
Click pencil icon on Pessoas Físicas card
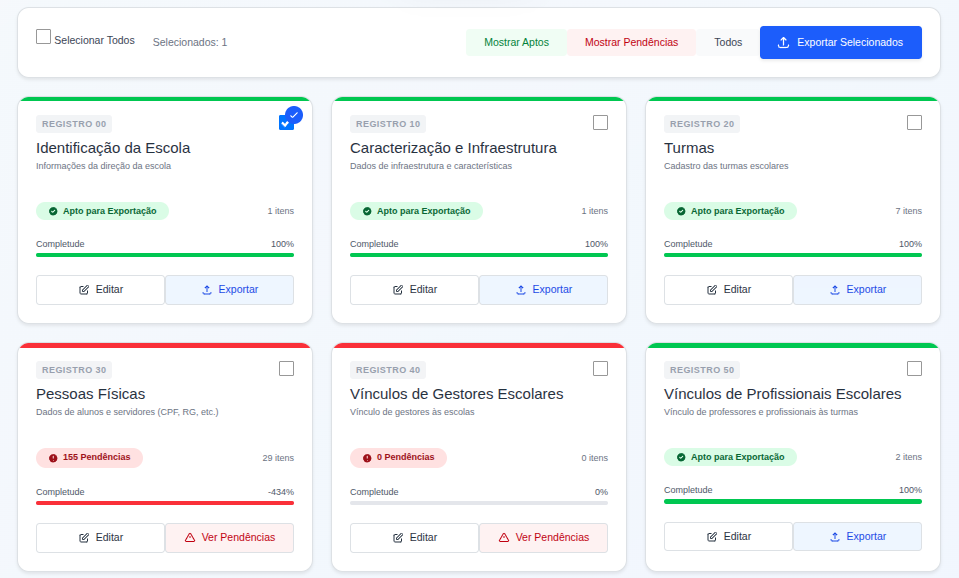84,538
